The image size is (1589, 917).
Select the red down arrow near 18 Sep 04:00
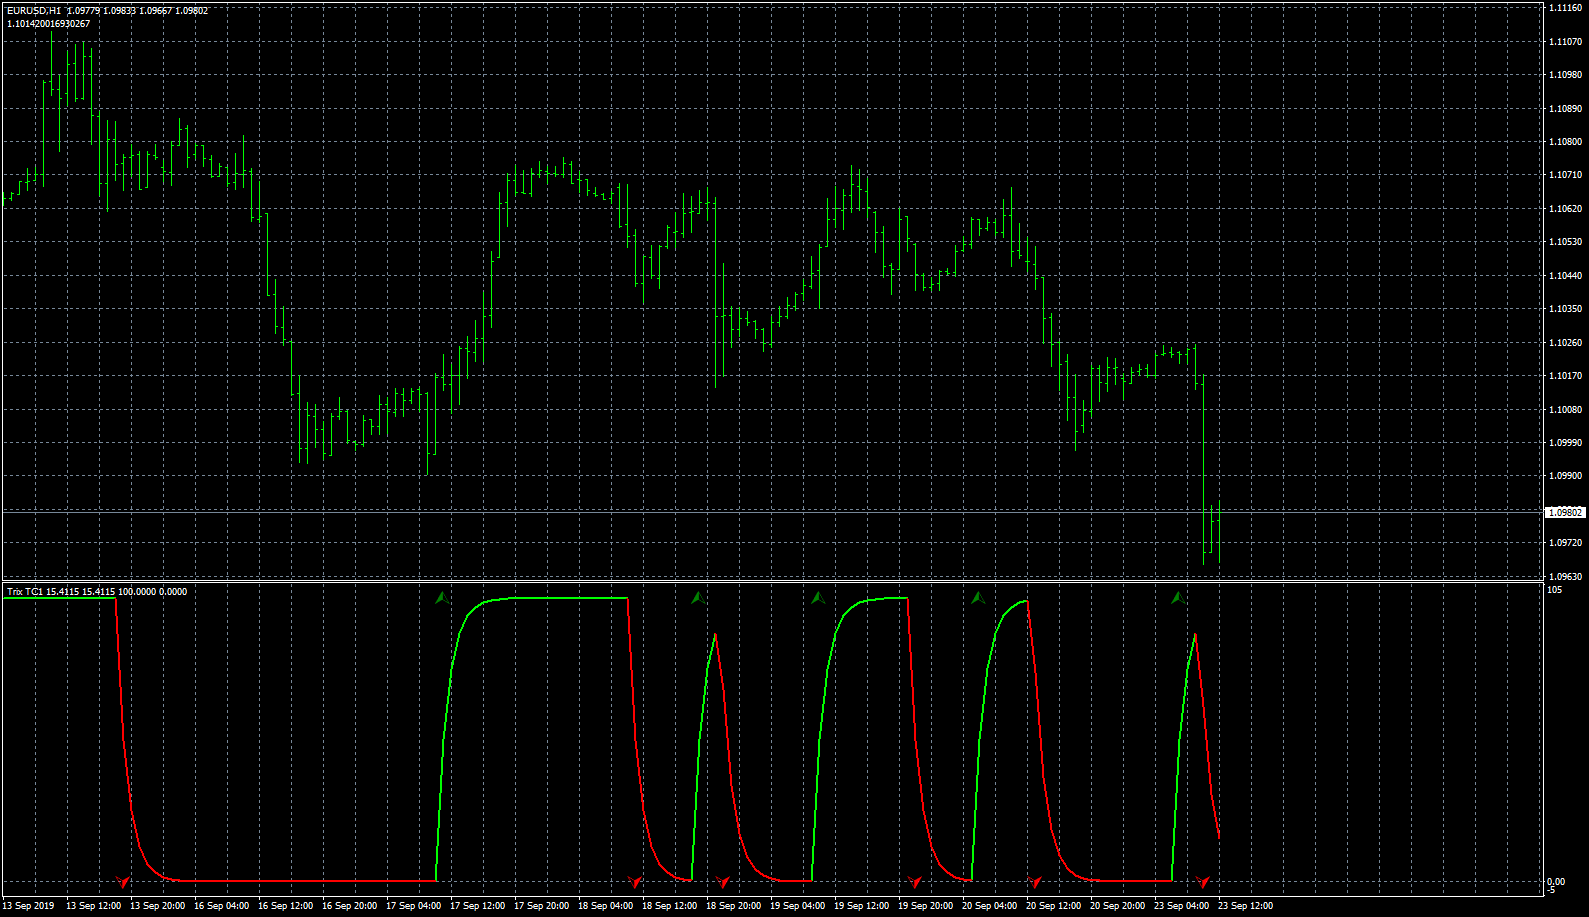pyautogui.click(x=635, y=882)
